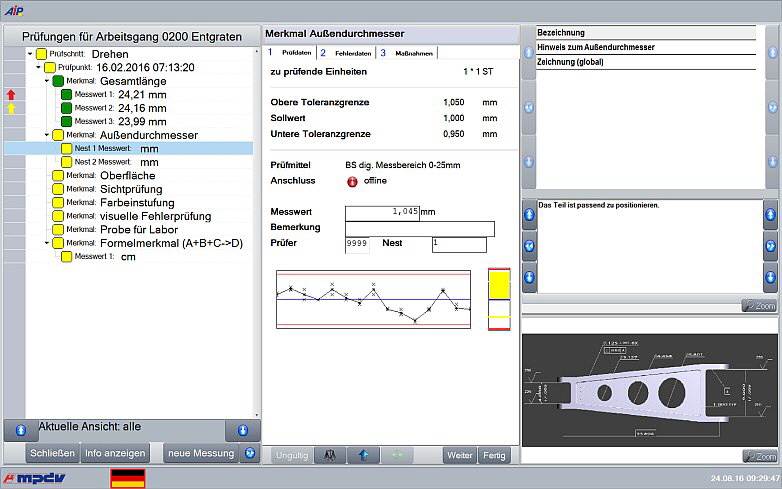Collapse the Prüfpunkt 16.02.2016 node
Screen dimensions: 782x489
click(x=38, y=67)
